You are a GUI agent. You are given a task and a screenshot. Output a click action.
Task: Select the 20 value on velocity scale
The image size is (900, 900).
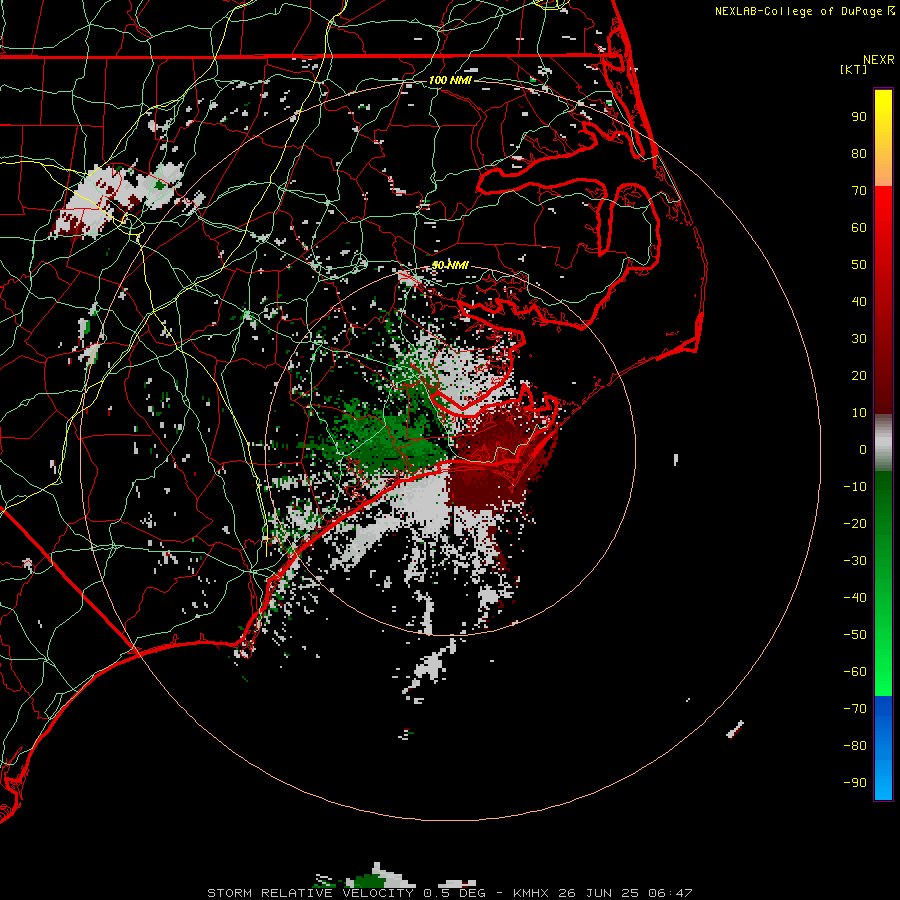click(x=859, y=376)
